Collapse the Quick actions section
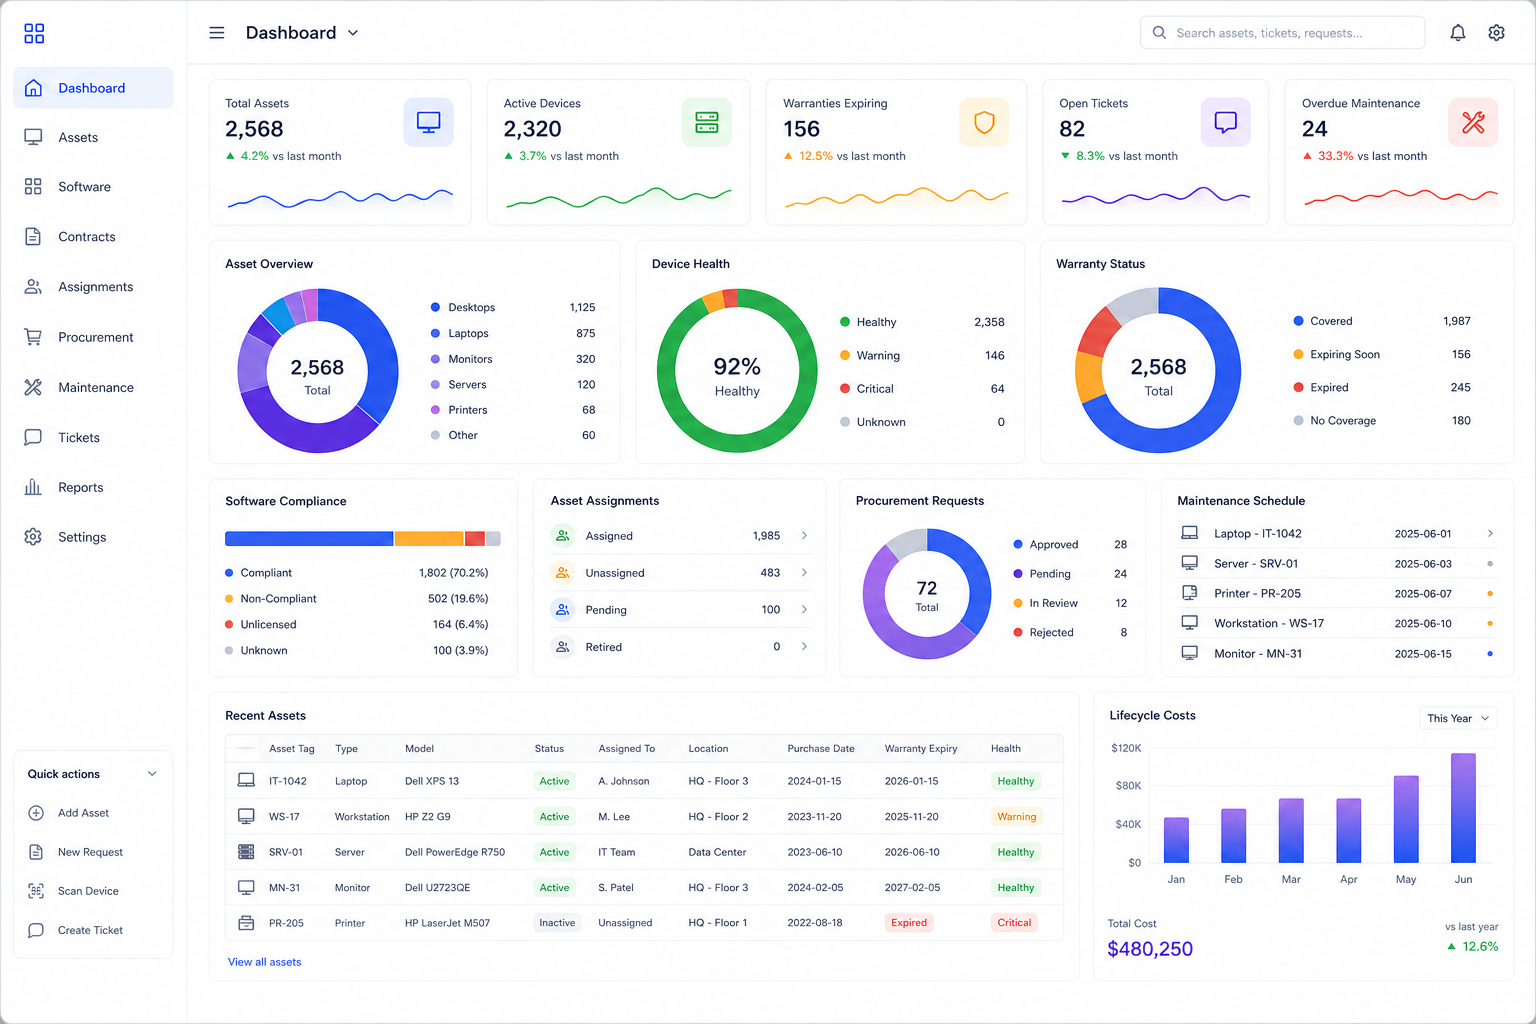The image size is (1536, 1024). pos(152,774)
